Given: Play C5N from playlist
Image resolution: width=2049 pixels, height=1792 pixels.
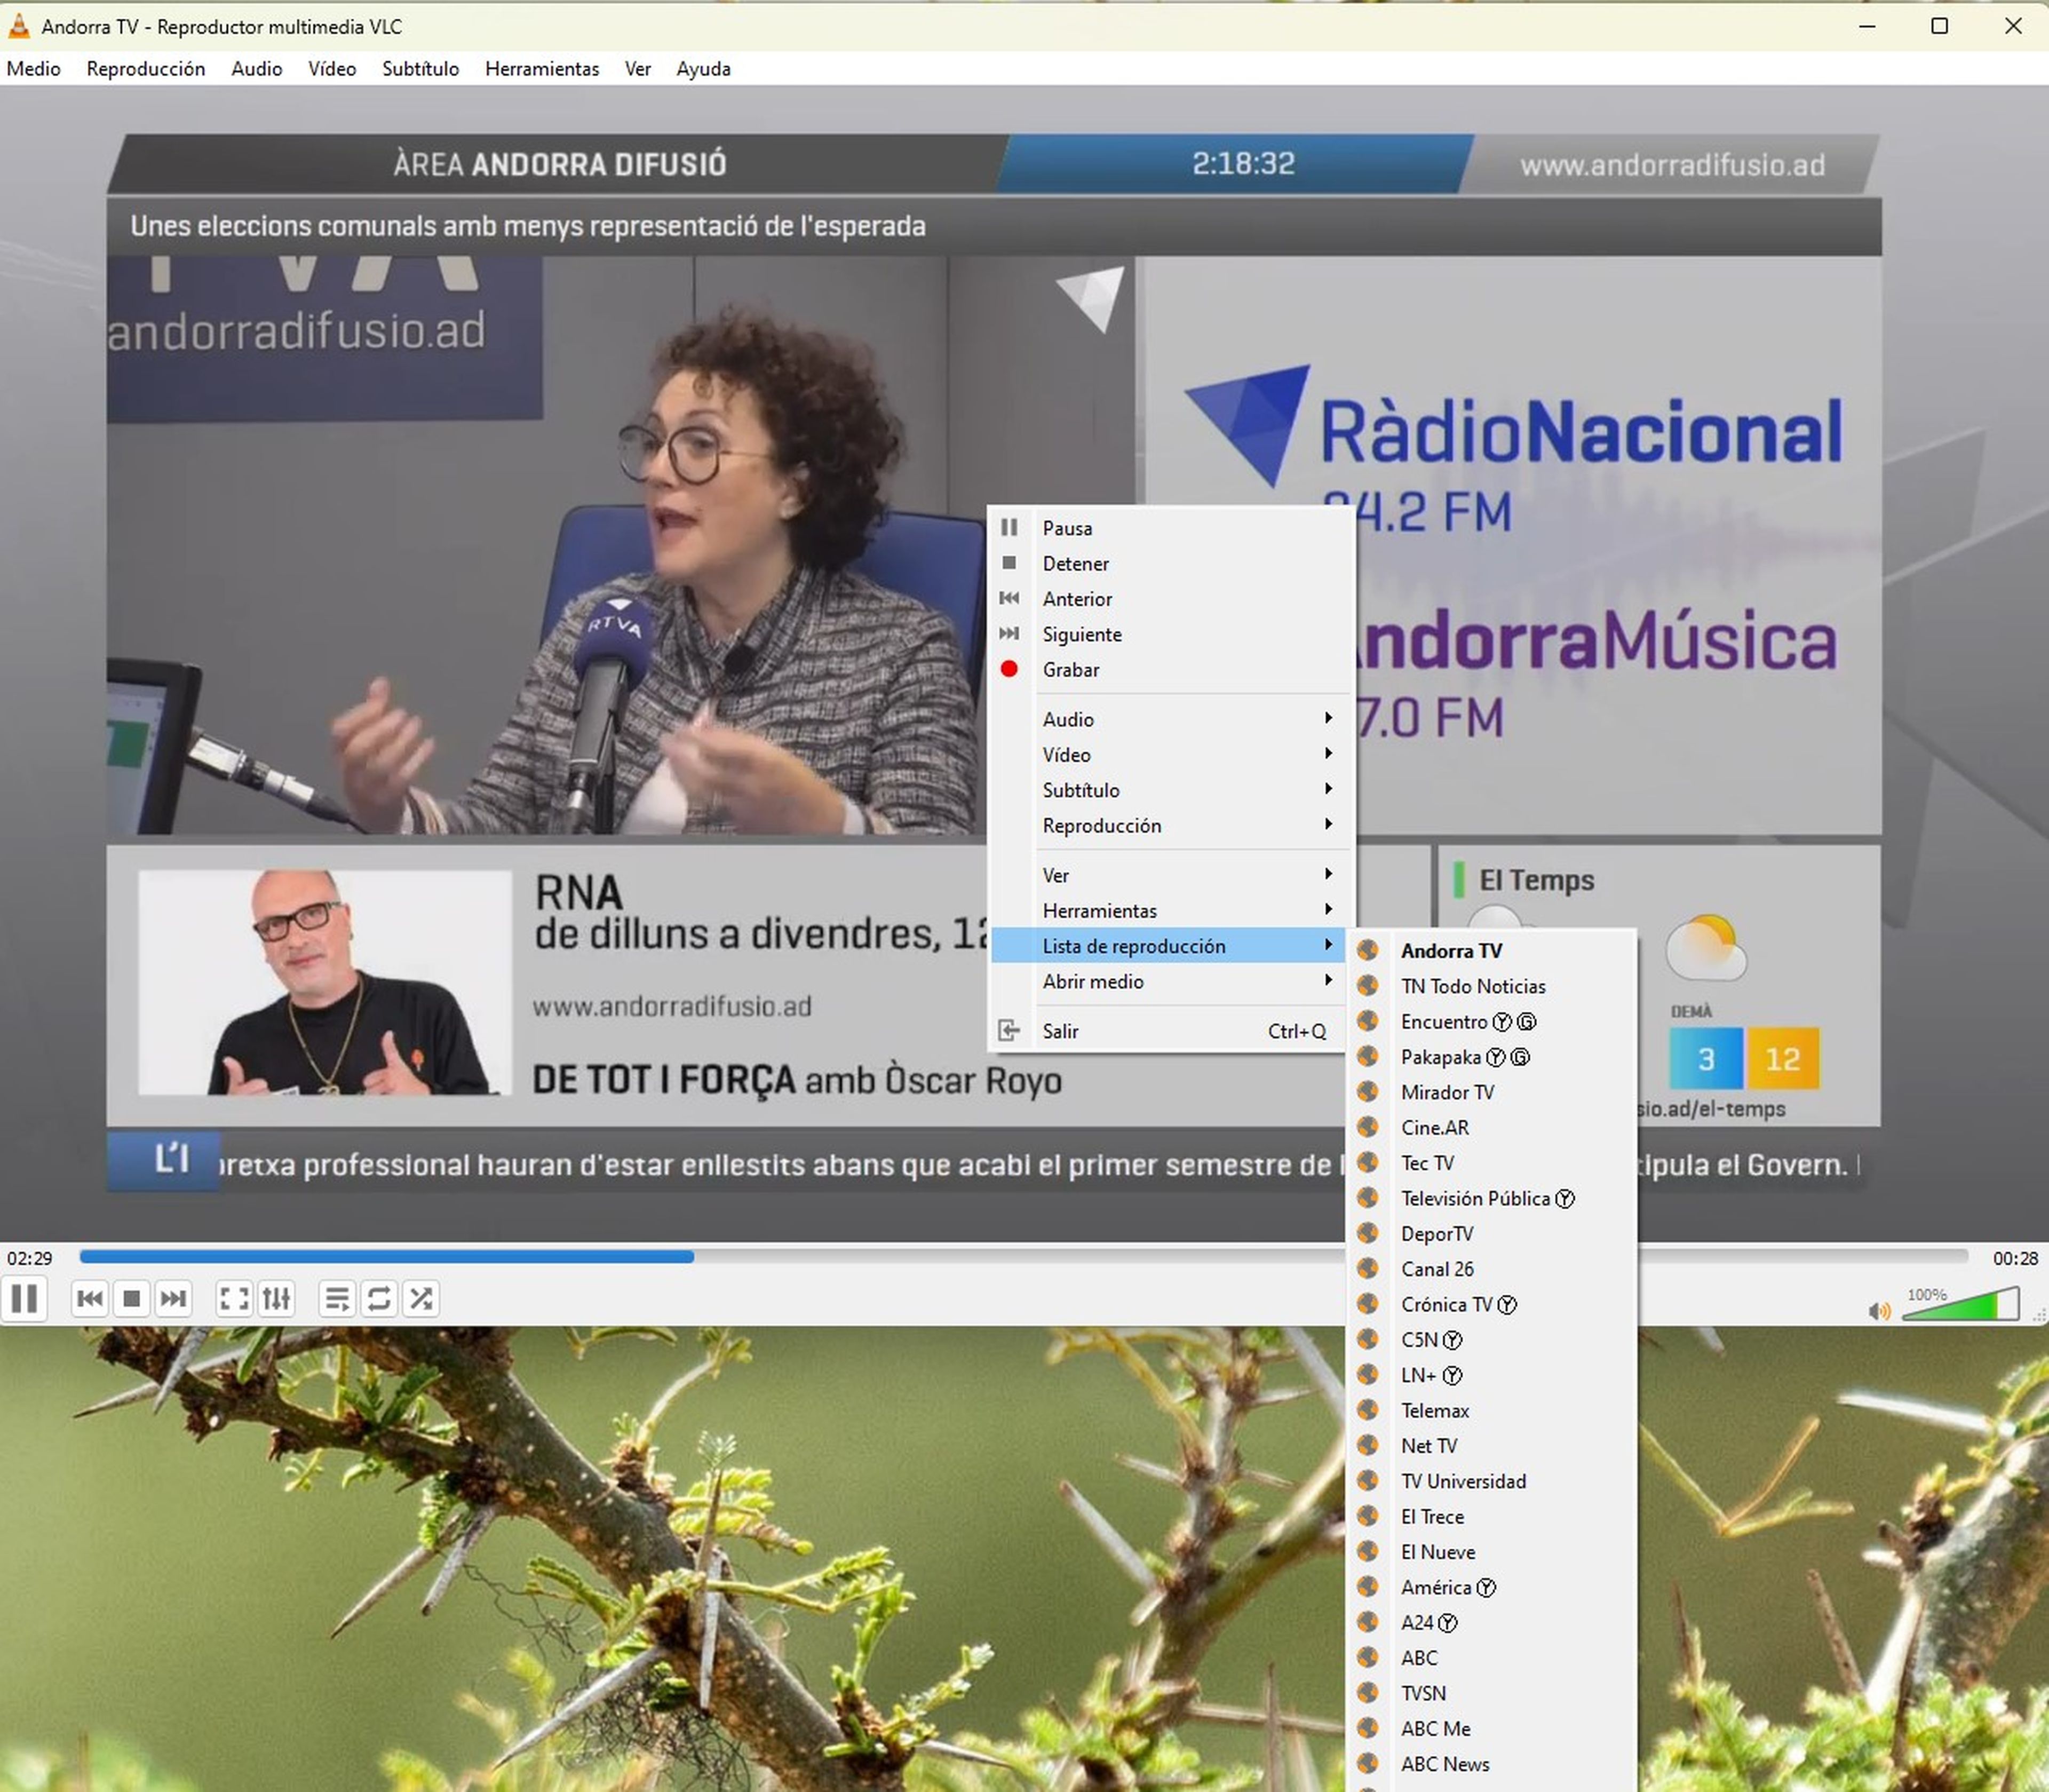Looking at the screenshot, I should pos(1492,1340).
